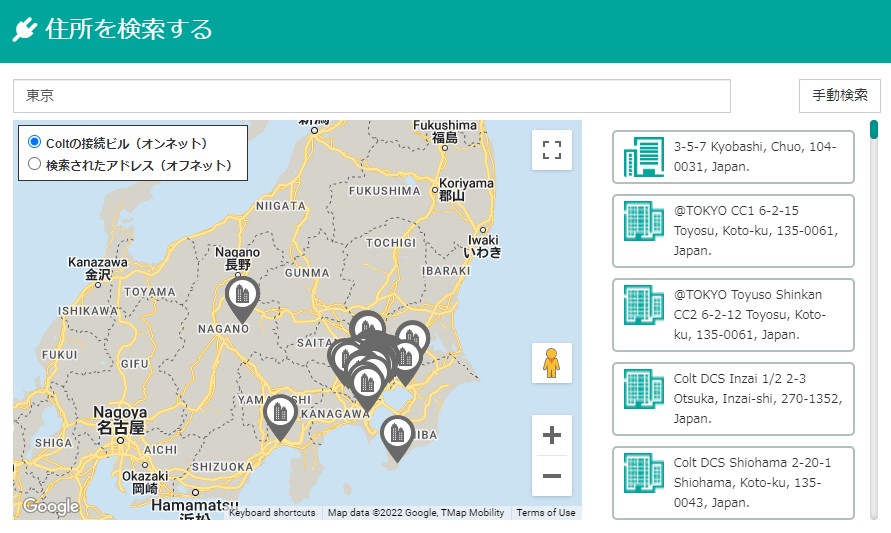Select the Colt on-net buildings radio button
This screenshot has height=533, width=891.
(x=34, y=142)
